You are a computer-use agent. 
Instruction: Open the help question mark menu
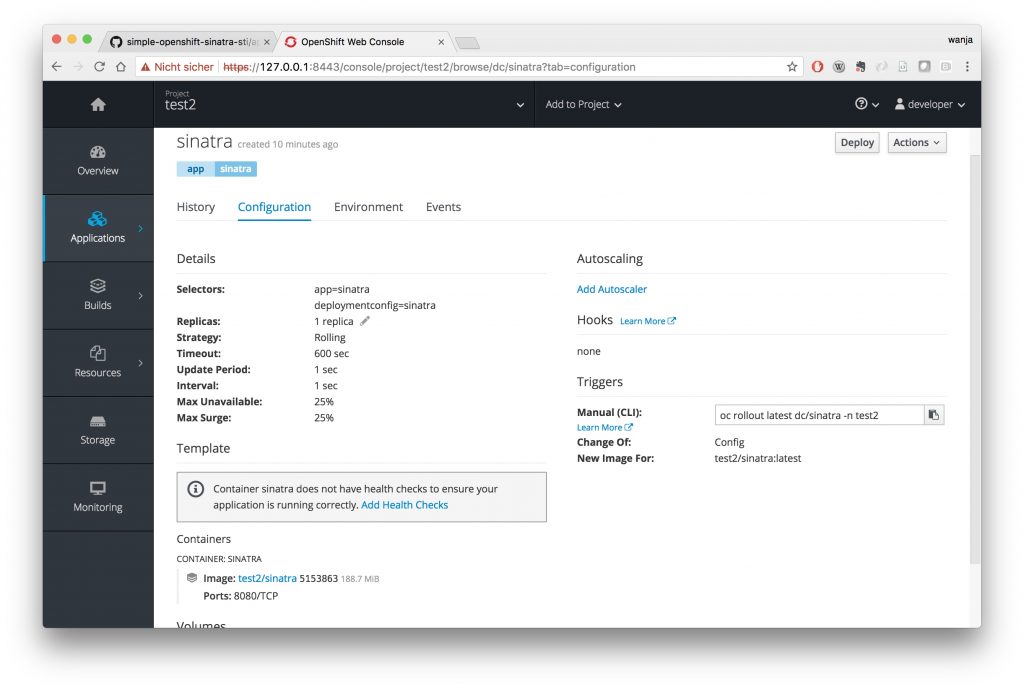pos(867,104)
